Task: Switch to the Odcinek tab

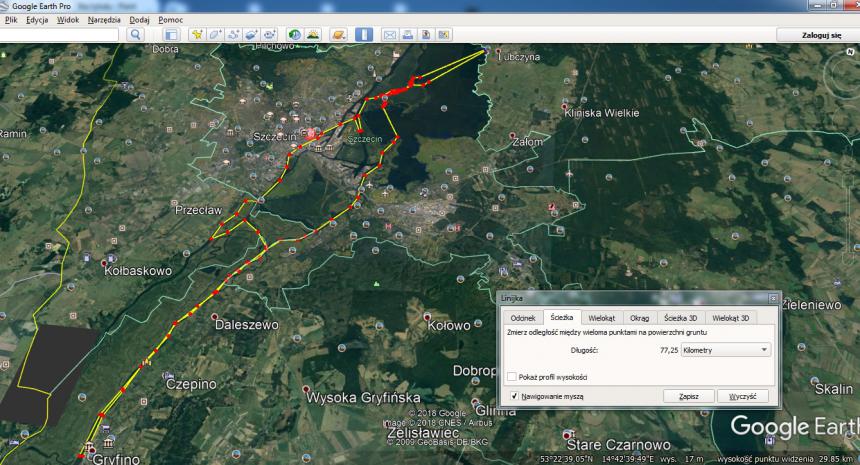Action: pyautogui.click(x=522, y=318)
